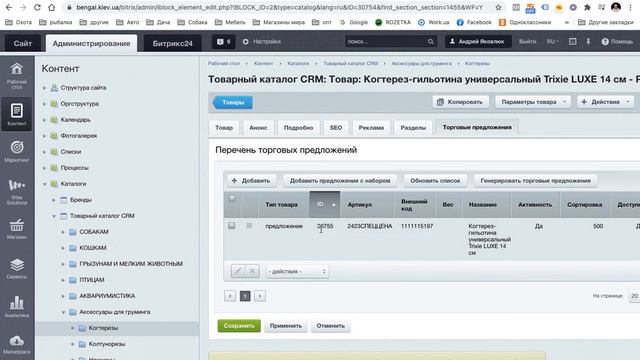Switch to the Разделы tab
Viewport: 640px width, 360px height.
click(x=413, y=128)
